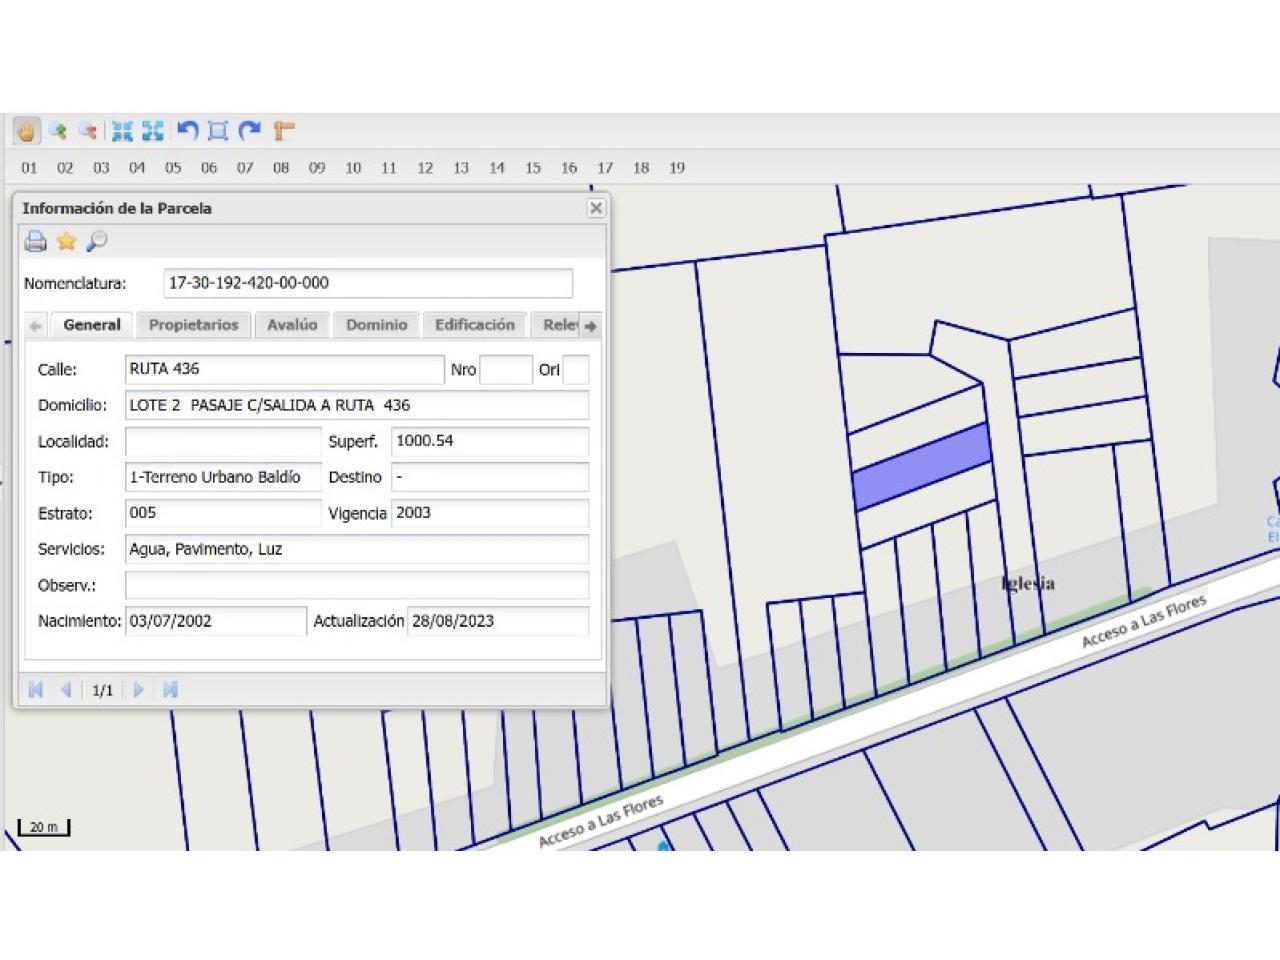This screenshot has width=1280, height=960.
Task: Go to next record page
Action: point(139,690)
